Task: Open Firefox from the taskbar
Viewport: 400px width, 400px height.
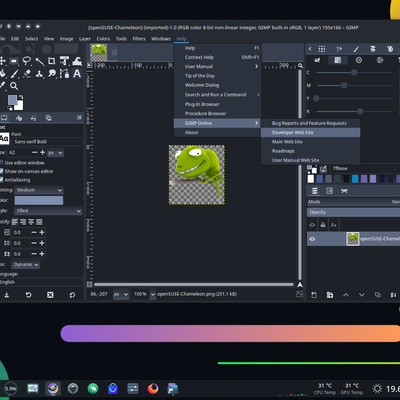Action: 153,388
